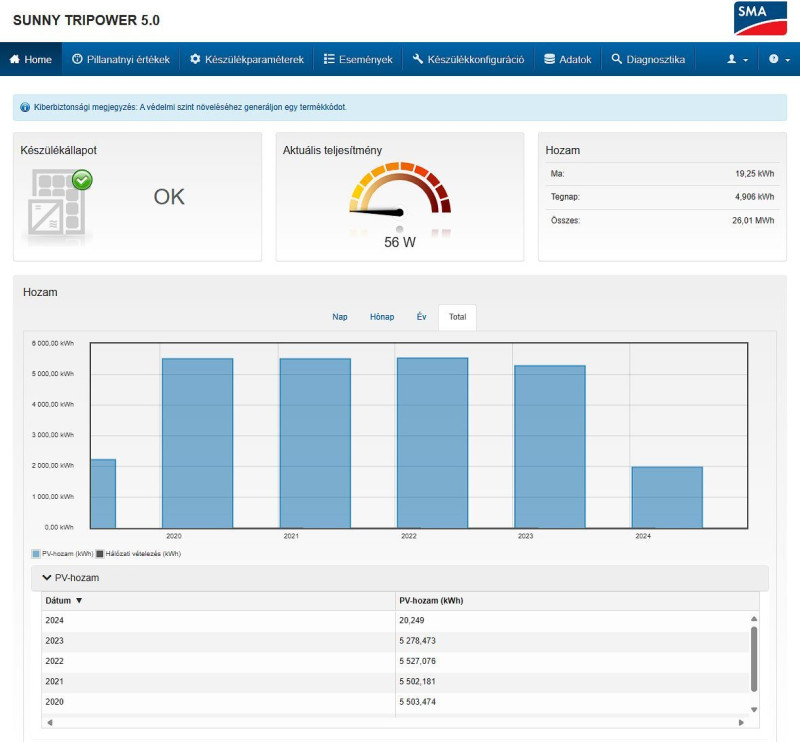The image size is (800, 742).
Task: Click the value 5 527,076
Action: [417, 661]
